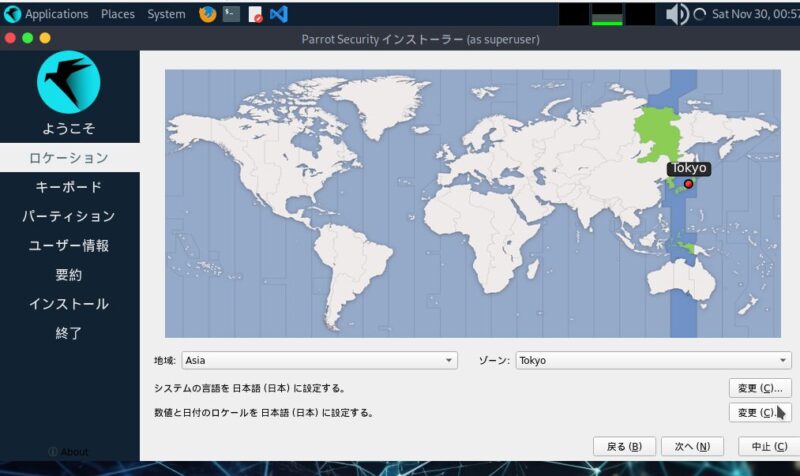Click the red-badged document launcher in the panel
Screen dimensions: 800x476
point(255,14)
